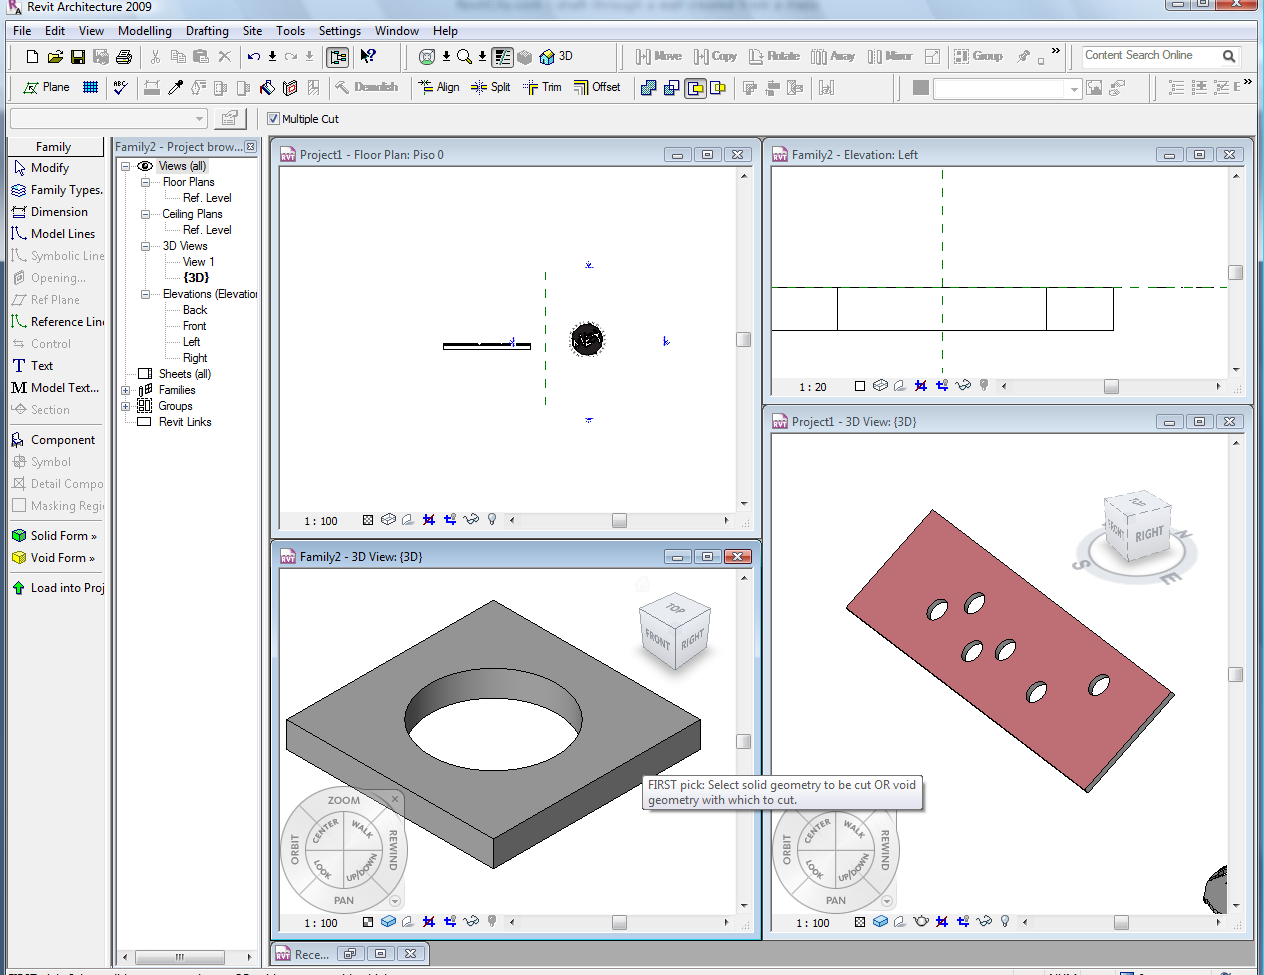Click the Plane tool icon
The width and height of the screenshot is (1264, 975).
[x=46, y=88]
